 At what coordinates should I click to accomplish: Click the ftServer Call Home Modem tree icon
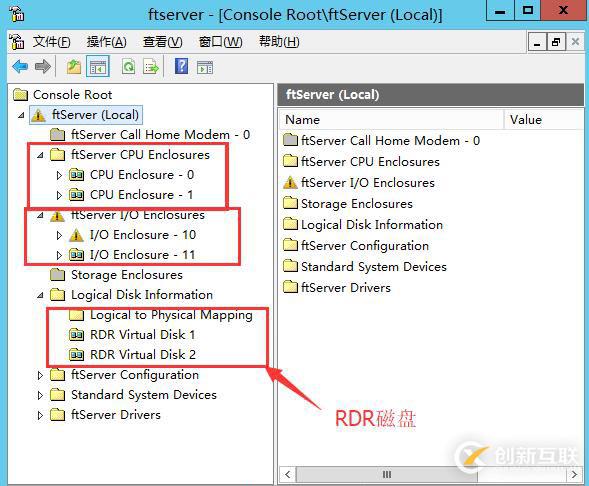tap(57, 134)
